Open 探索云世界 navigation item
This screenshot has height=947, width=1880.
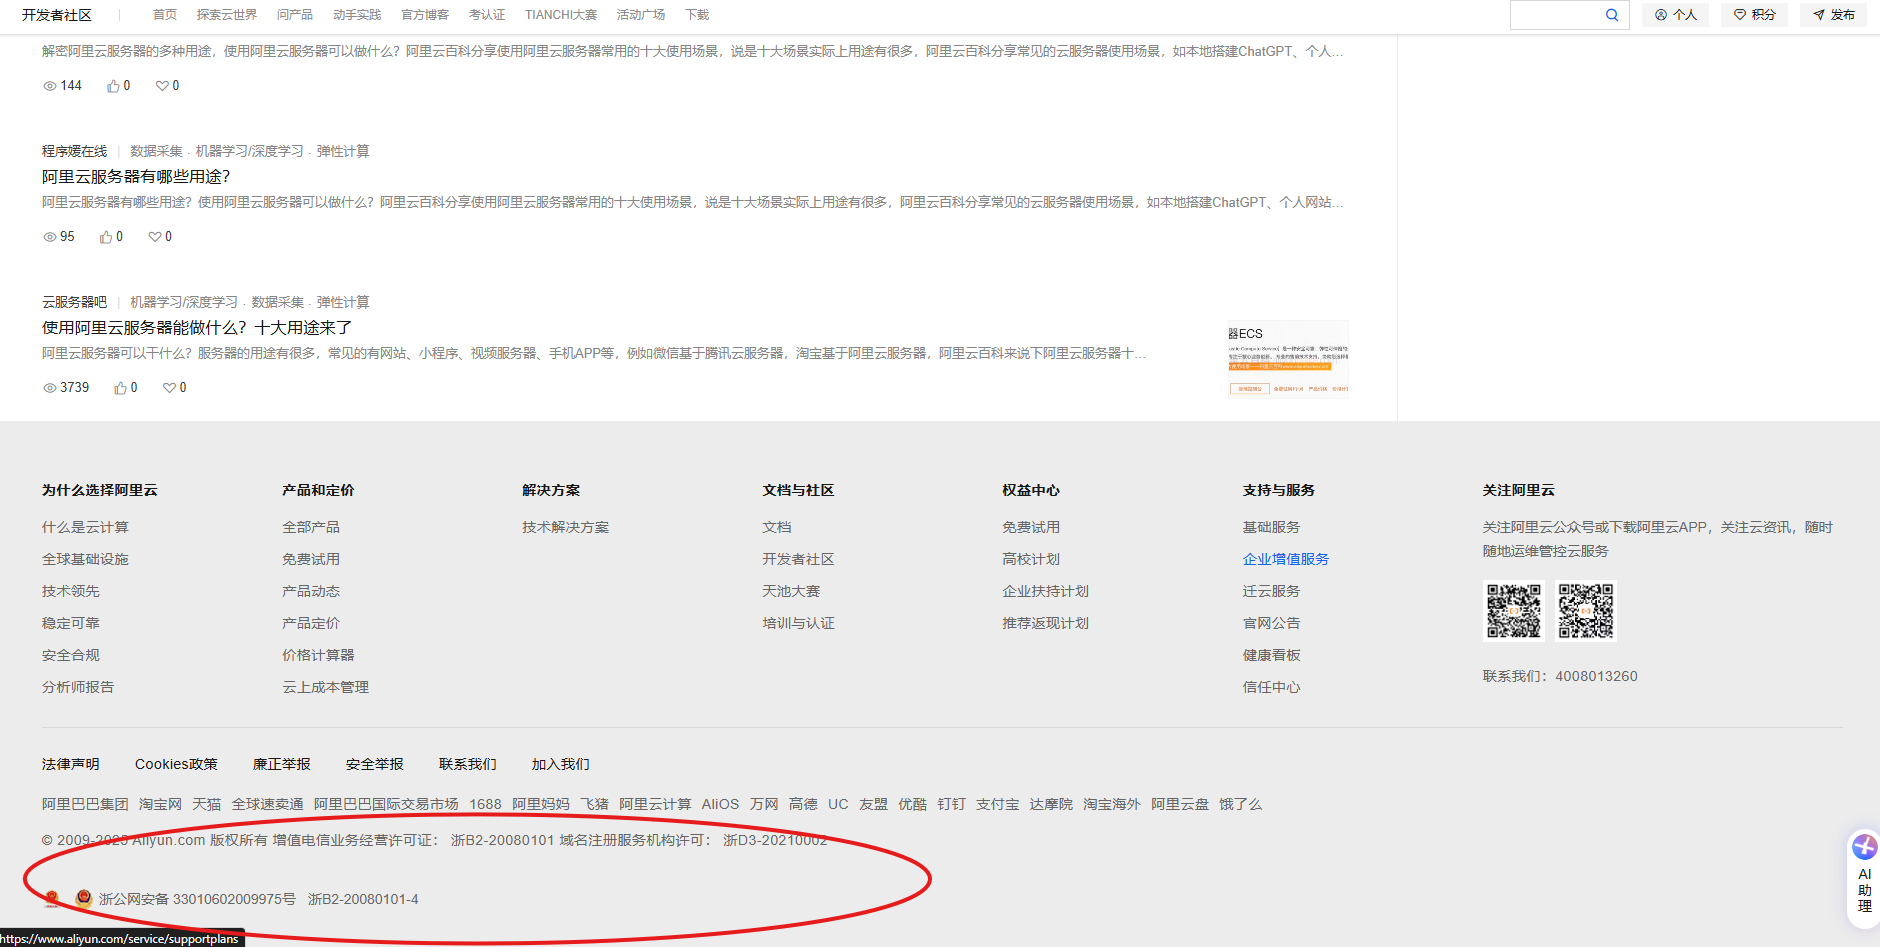(x=227, y=15)
